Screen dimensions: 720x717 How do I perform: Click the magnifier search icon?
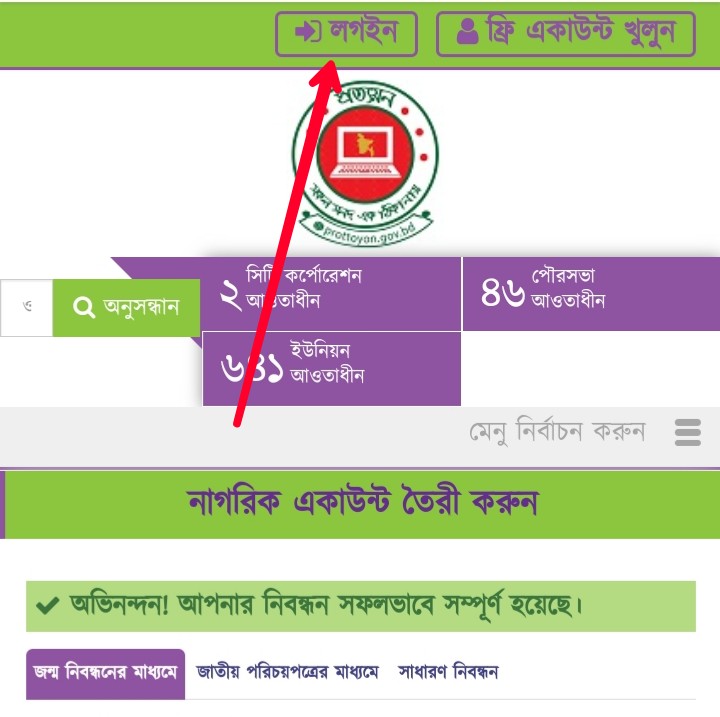click(x=84, y=307)
